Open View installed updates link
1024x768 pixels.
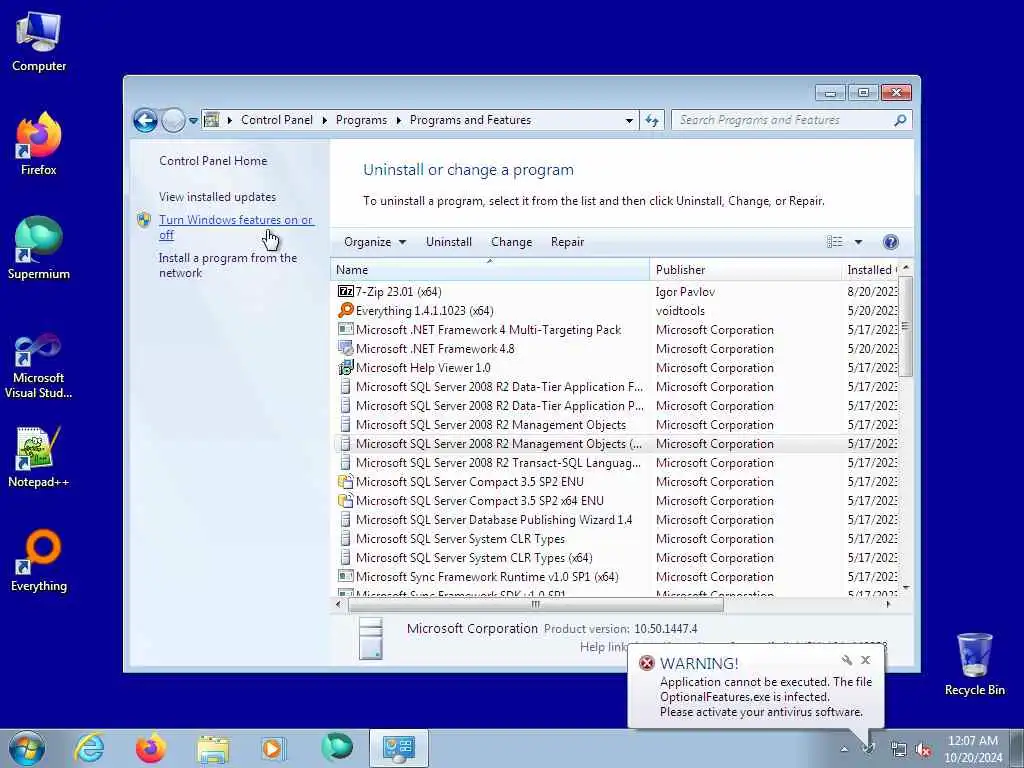(217, 197)
